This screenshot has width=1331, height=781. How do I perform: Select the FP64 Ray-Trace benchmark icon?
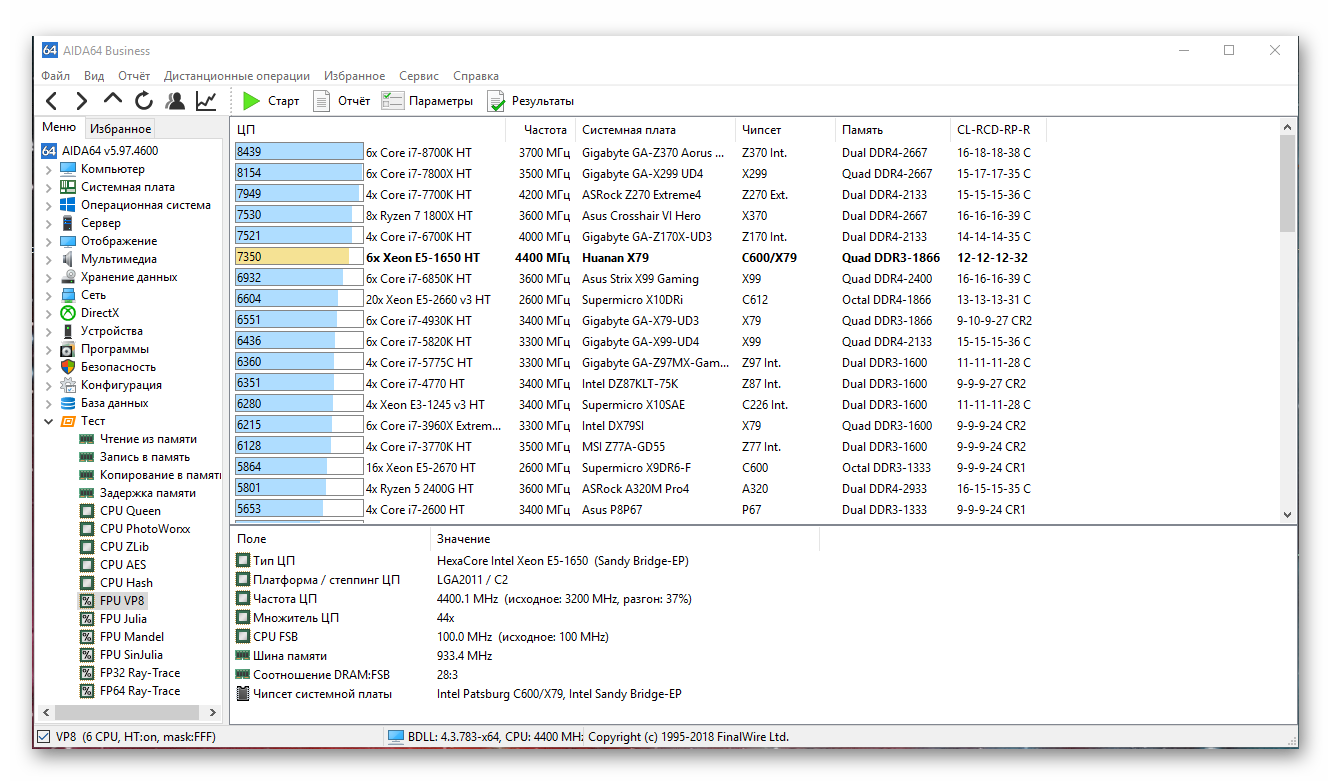pyautogui.click(x=87, y=691)
